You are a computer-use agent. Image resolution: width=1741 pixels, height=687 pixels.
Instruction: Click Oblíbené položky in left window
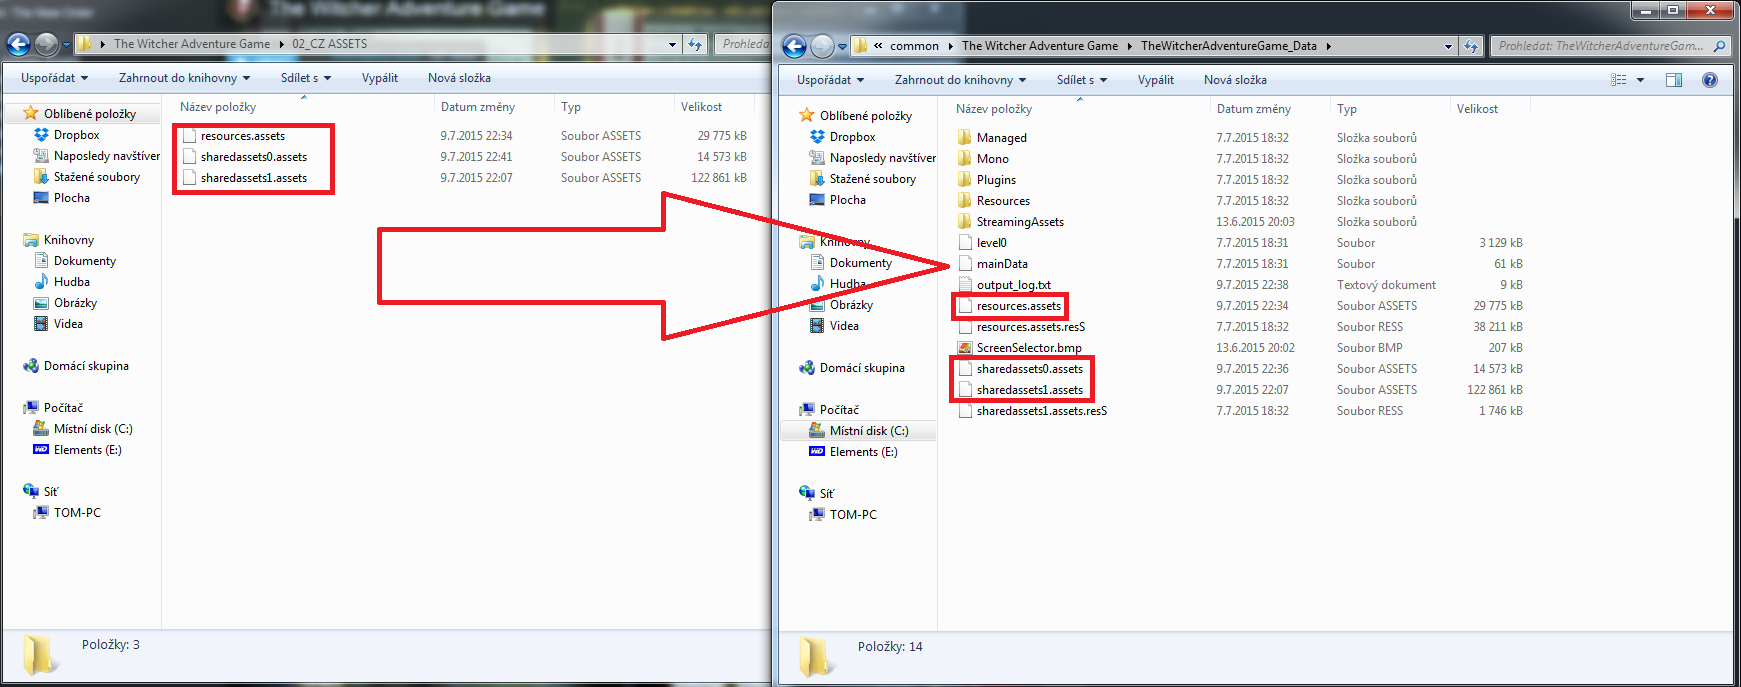[89, 114]
